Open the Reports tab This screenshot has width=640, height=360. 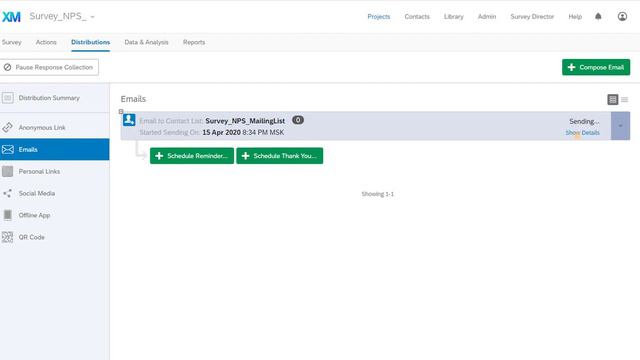click(x=194, y=42)
